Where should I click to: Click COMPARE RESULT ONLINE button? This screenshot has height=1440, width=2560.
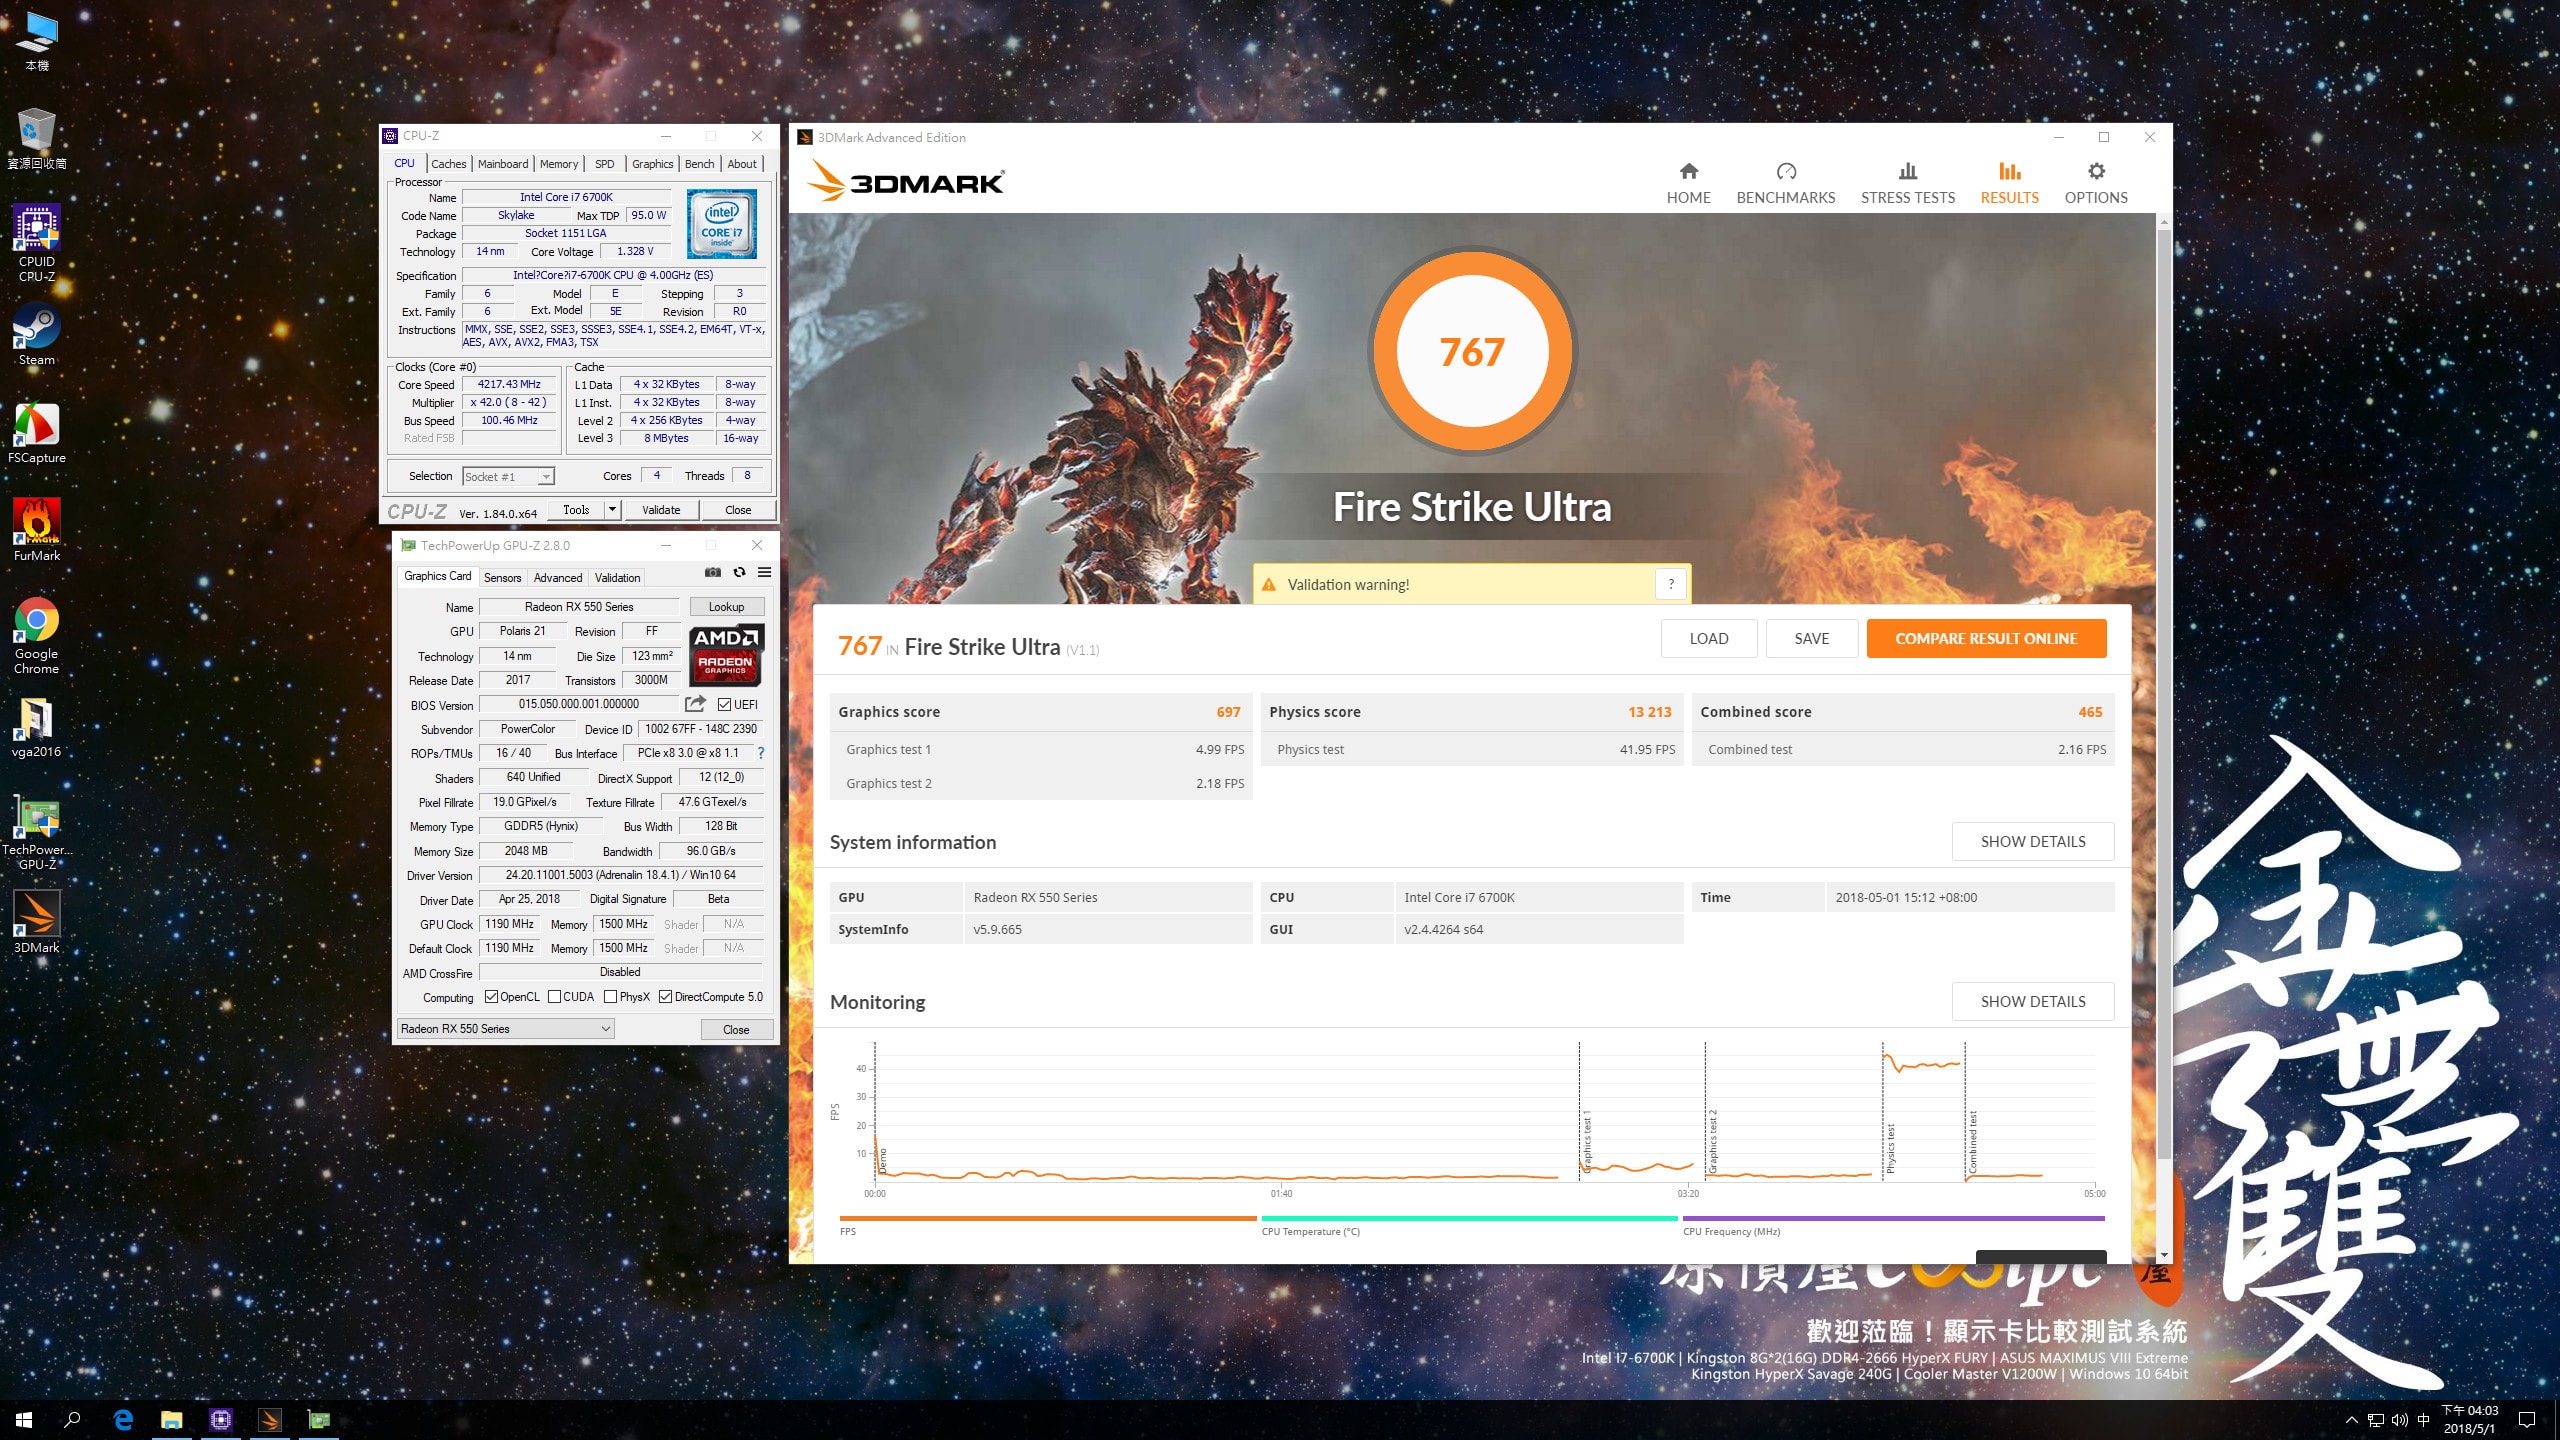pos(1986,638)
